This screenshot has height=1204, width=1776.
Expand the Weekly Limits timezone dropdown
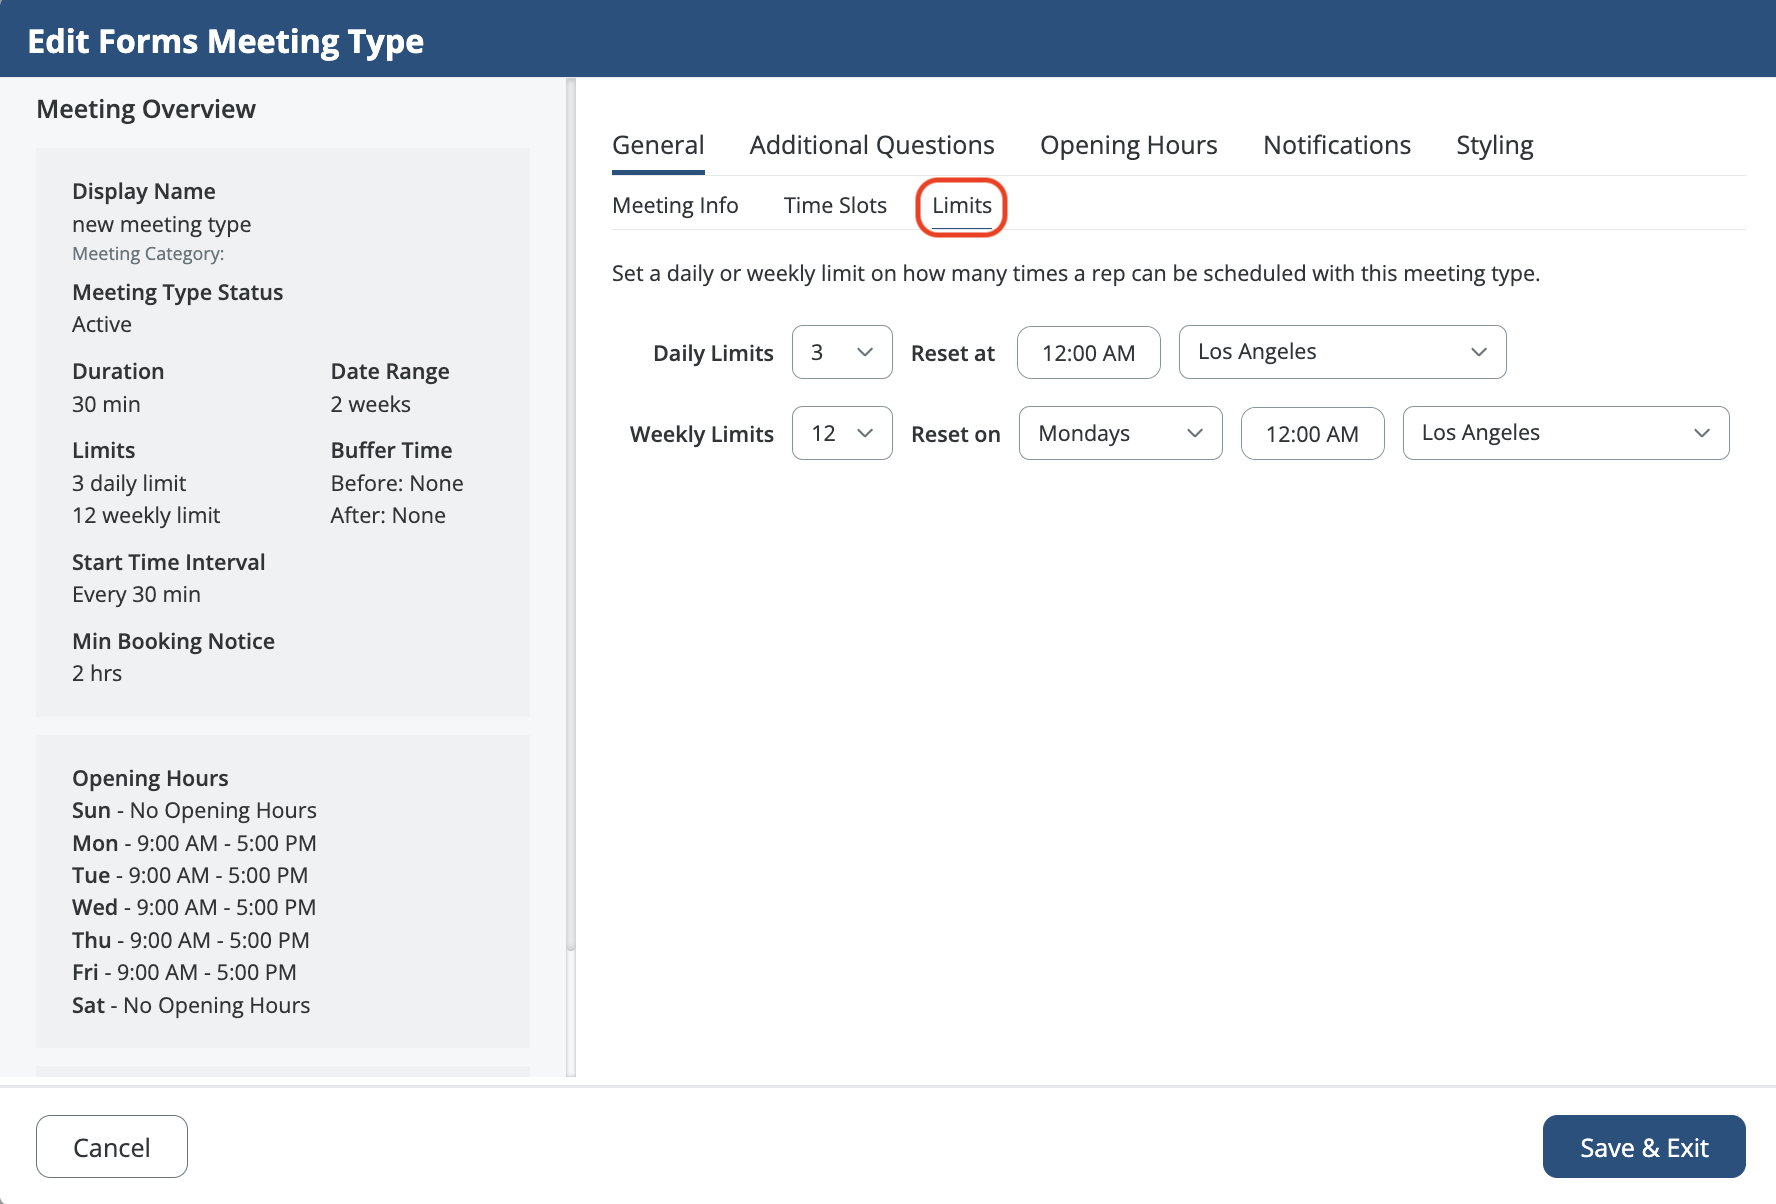pos(1564,433)
